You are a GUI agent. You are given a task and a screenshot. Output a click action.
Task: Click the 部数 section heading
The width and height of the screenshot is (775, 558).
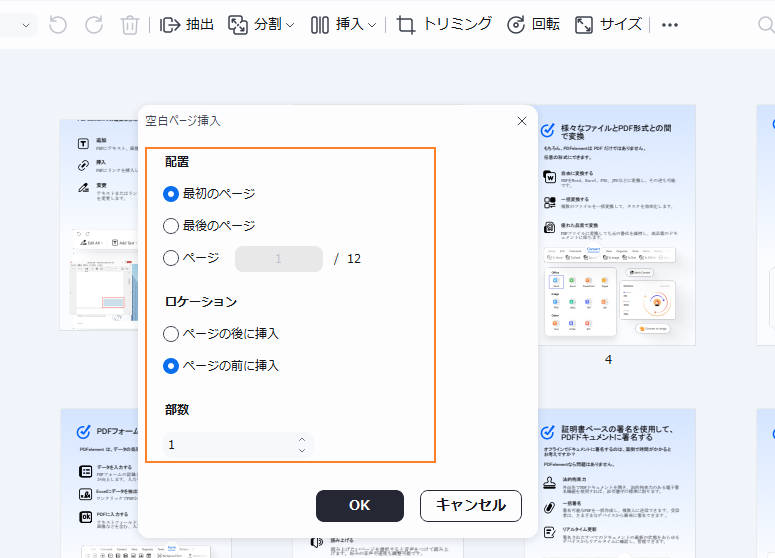pos(177,409)
